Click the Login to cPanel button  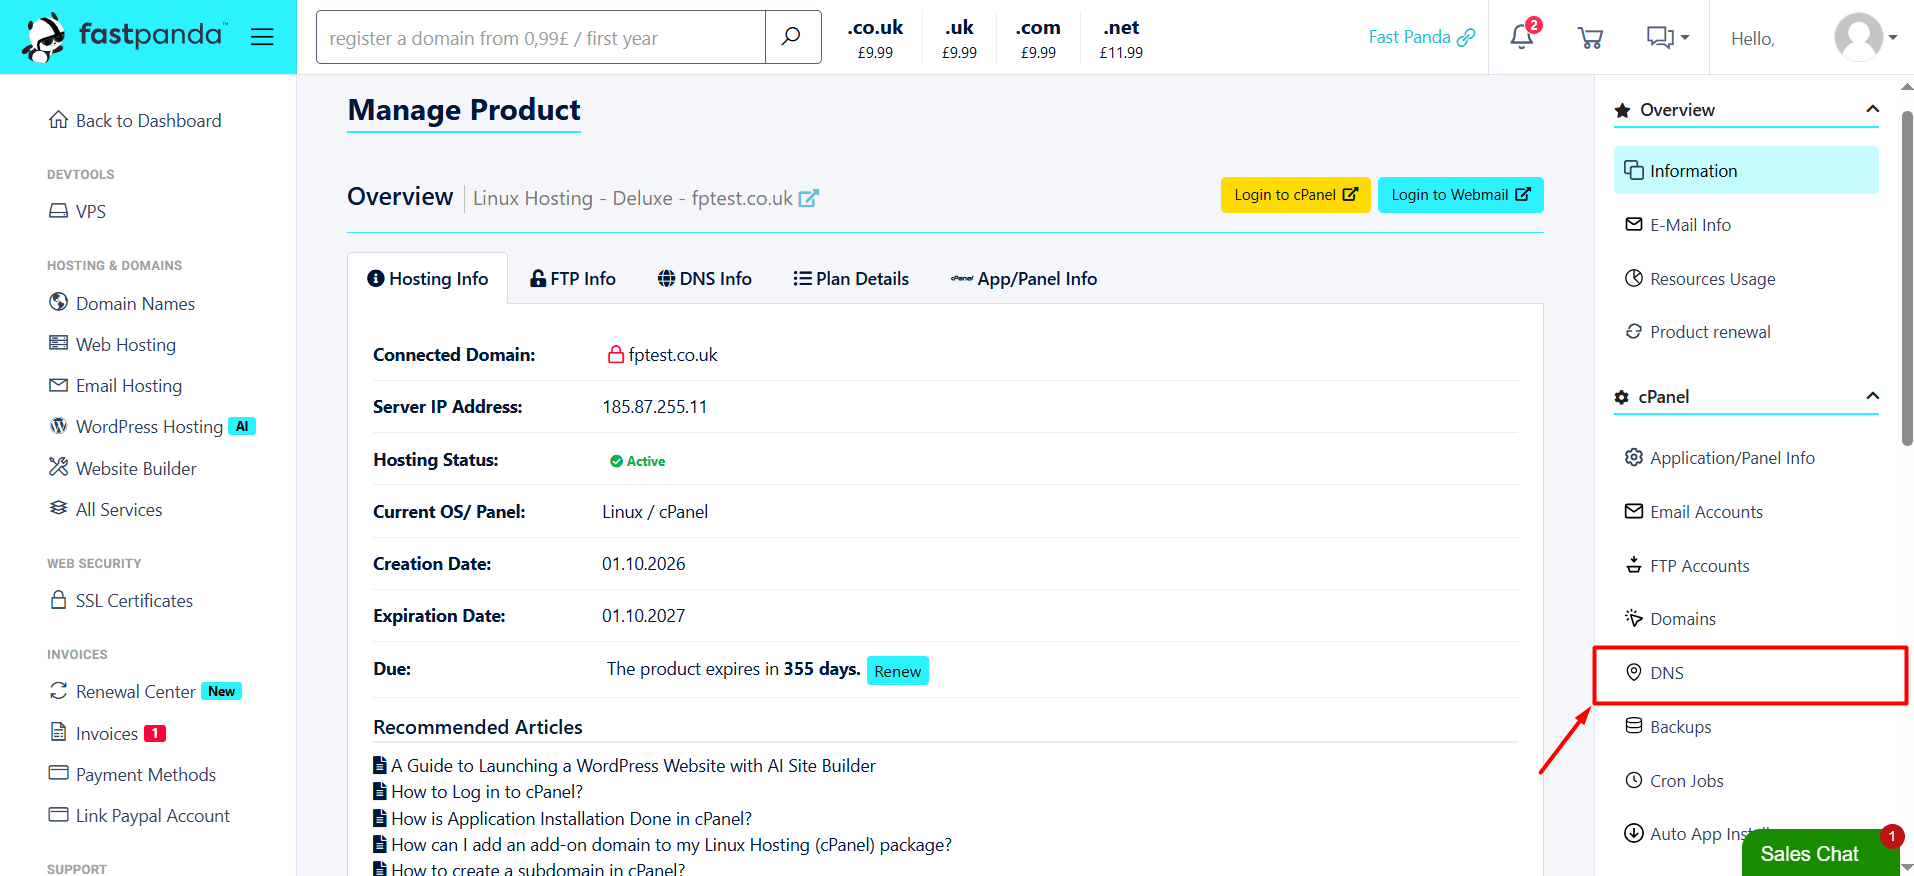1295,195
